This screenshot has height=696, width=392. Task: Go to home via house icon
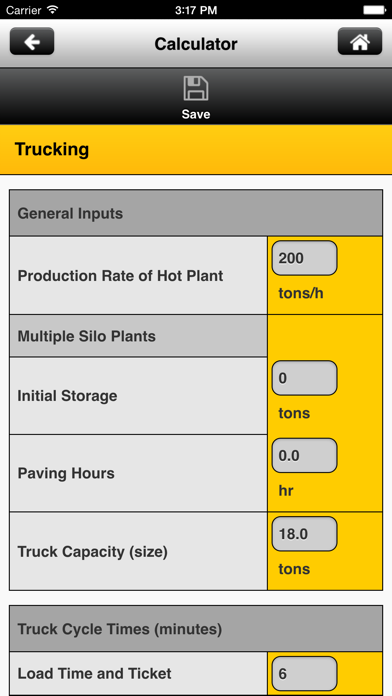pos(360,41)
